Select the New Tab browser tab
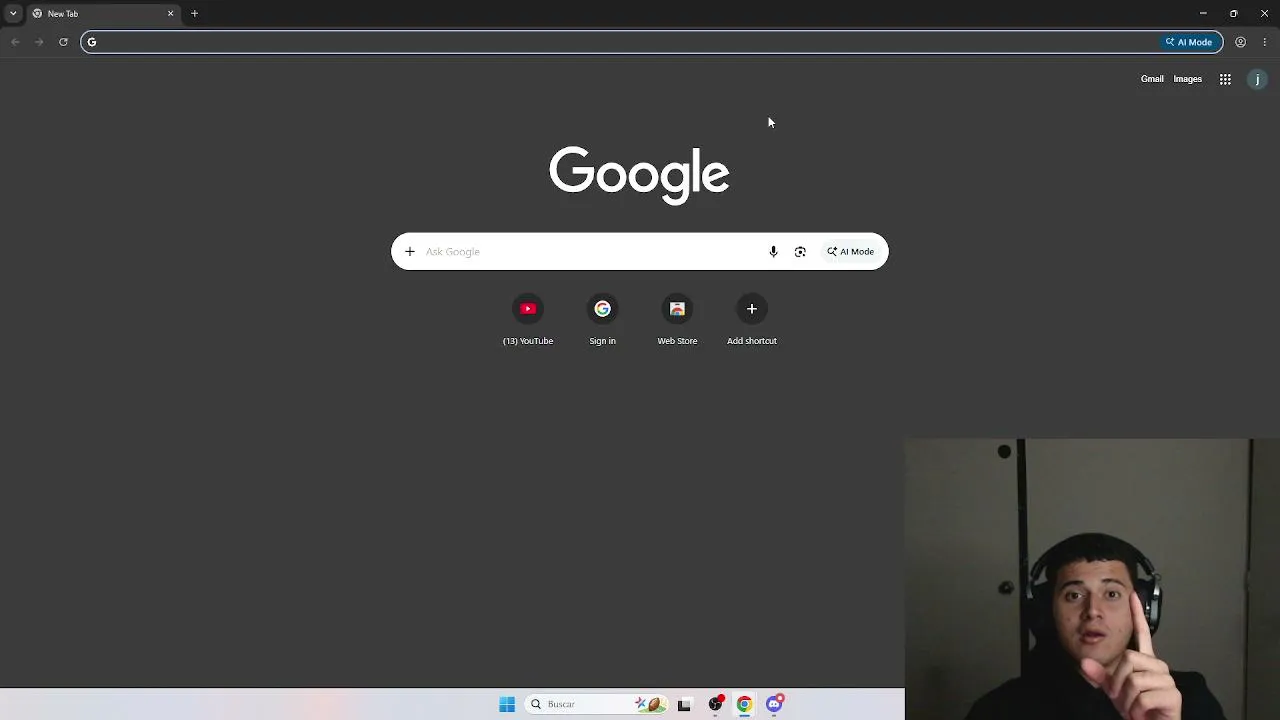 [x=104, y=14]
